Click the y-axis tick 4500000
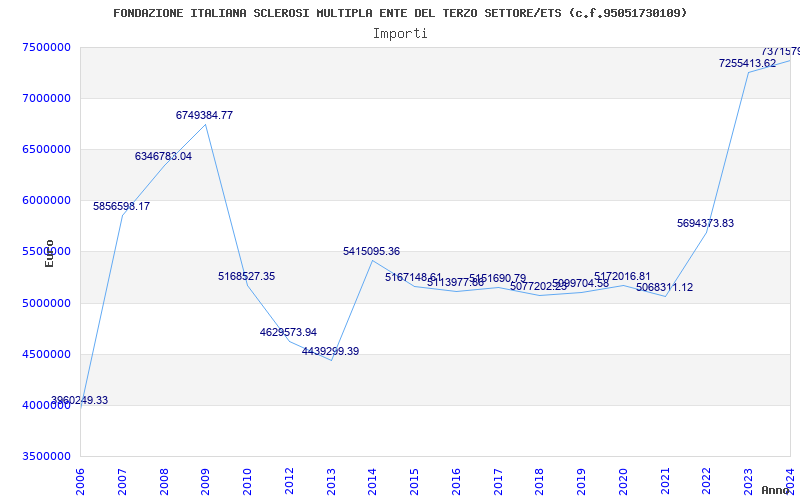Viewport: 800px width, 500px height. click(46, 355)
